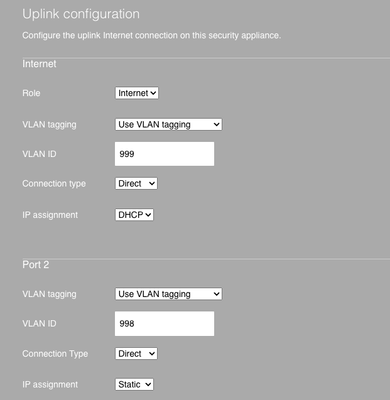390x400 pixels.
Task: Click the VLAN ID field containing 999
Action: (164, 154)
